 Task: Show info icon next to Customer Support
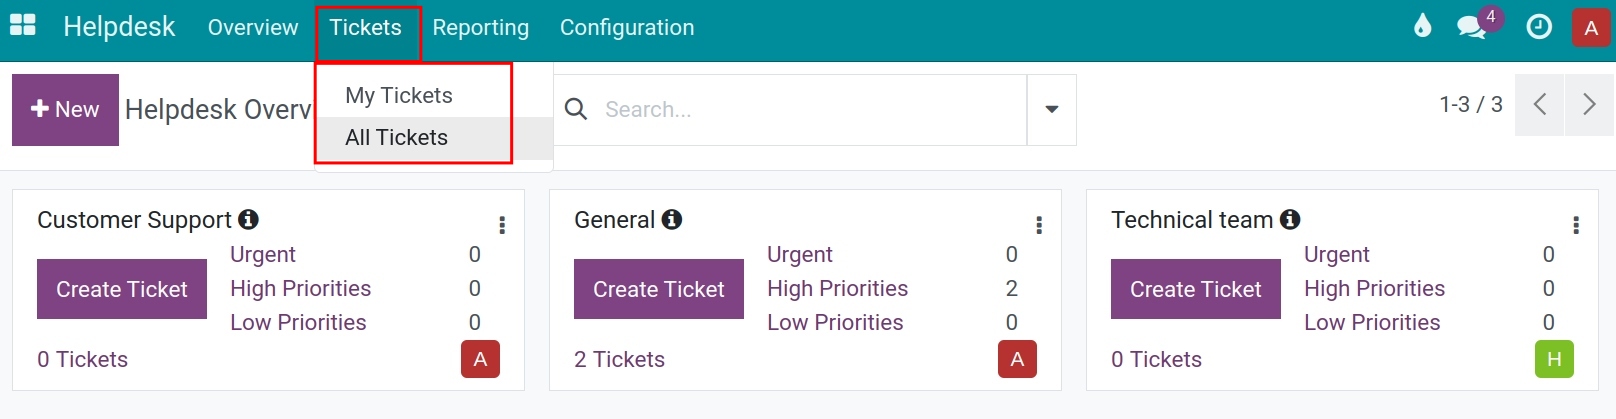[x=249, y=219]
